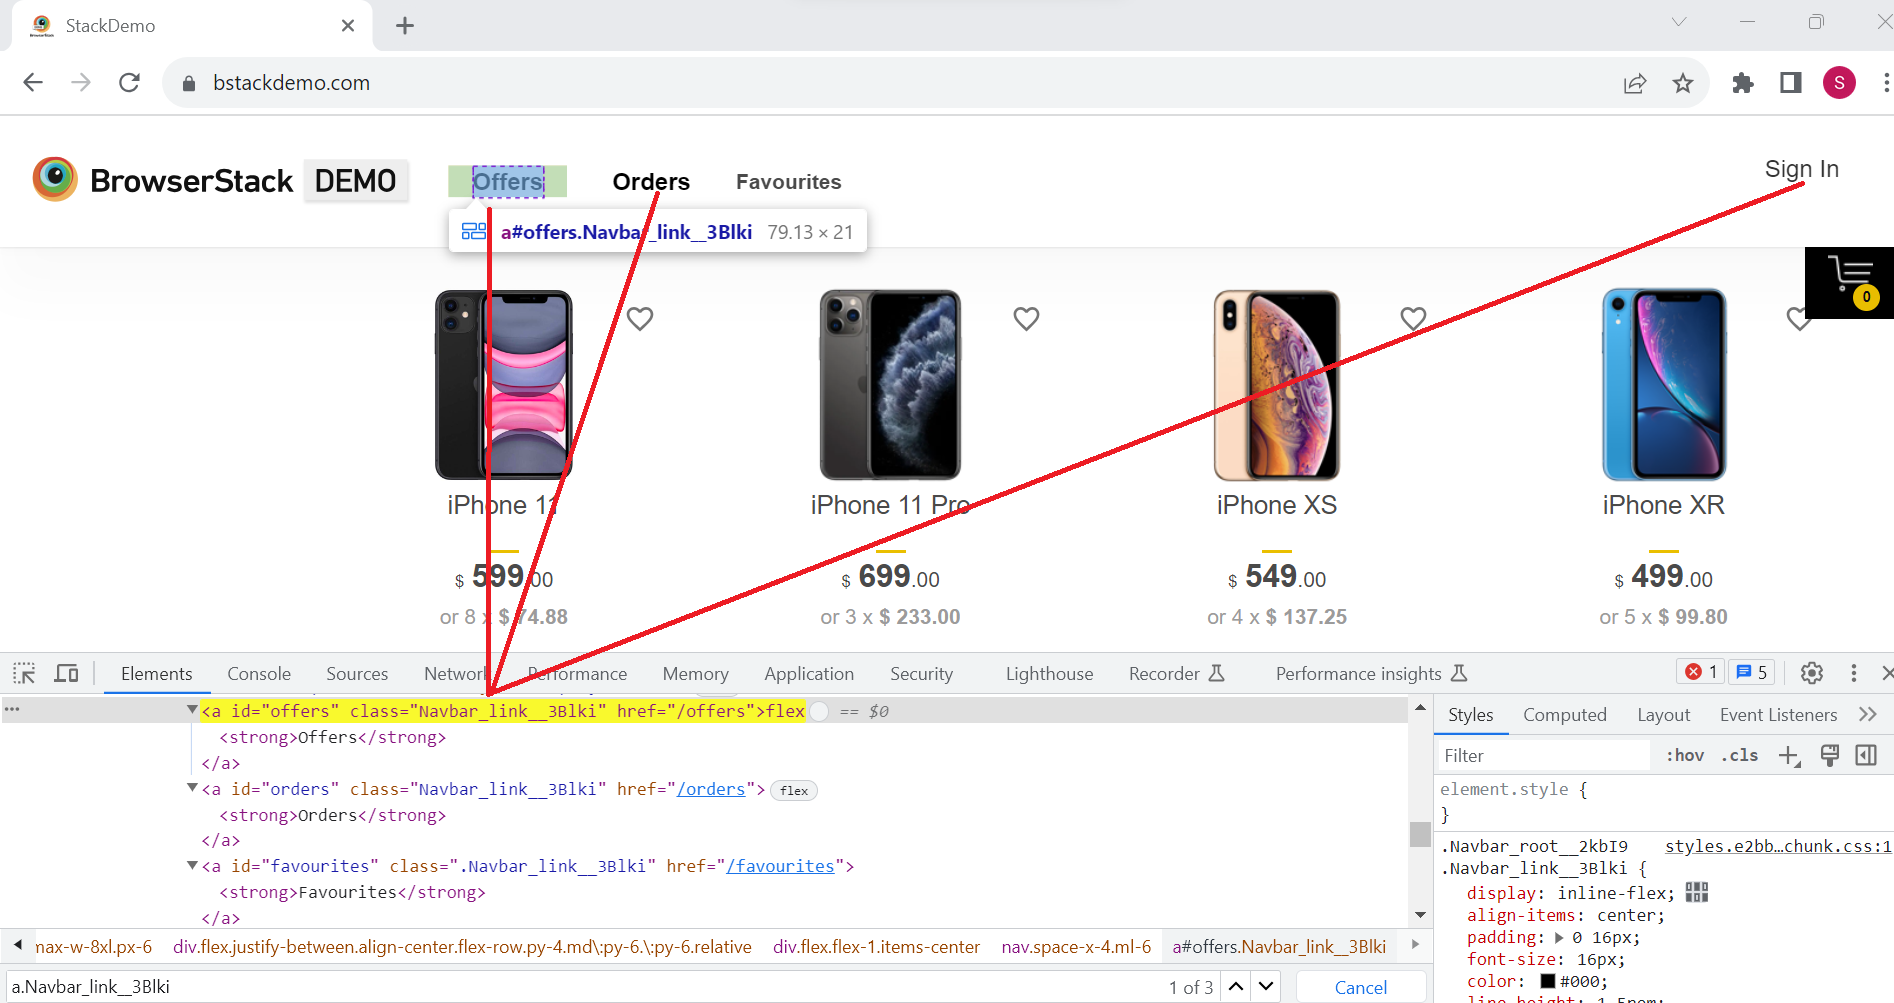Switch to the Console tab
This screenshot has width=1894, height=1003.
tap(259, 674)
